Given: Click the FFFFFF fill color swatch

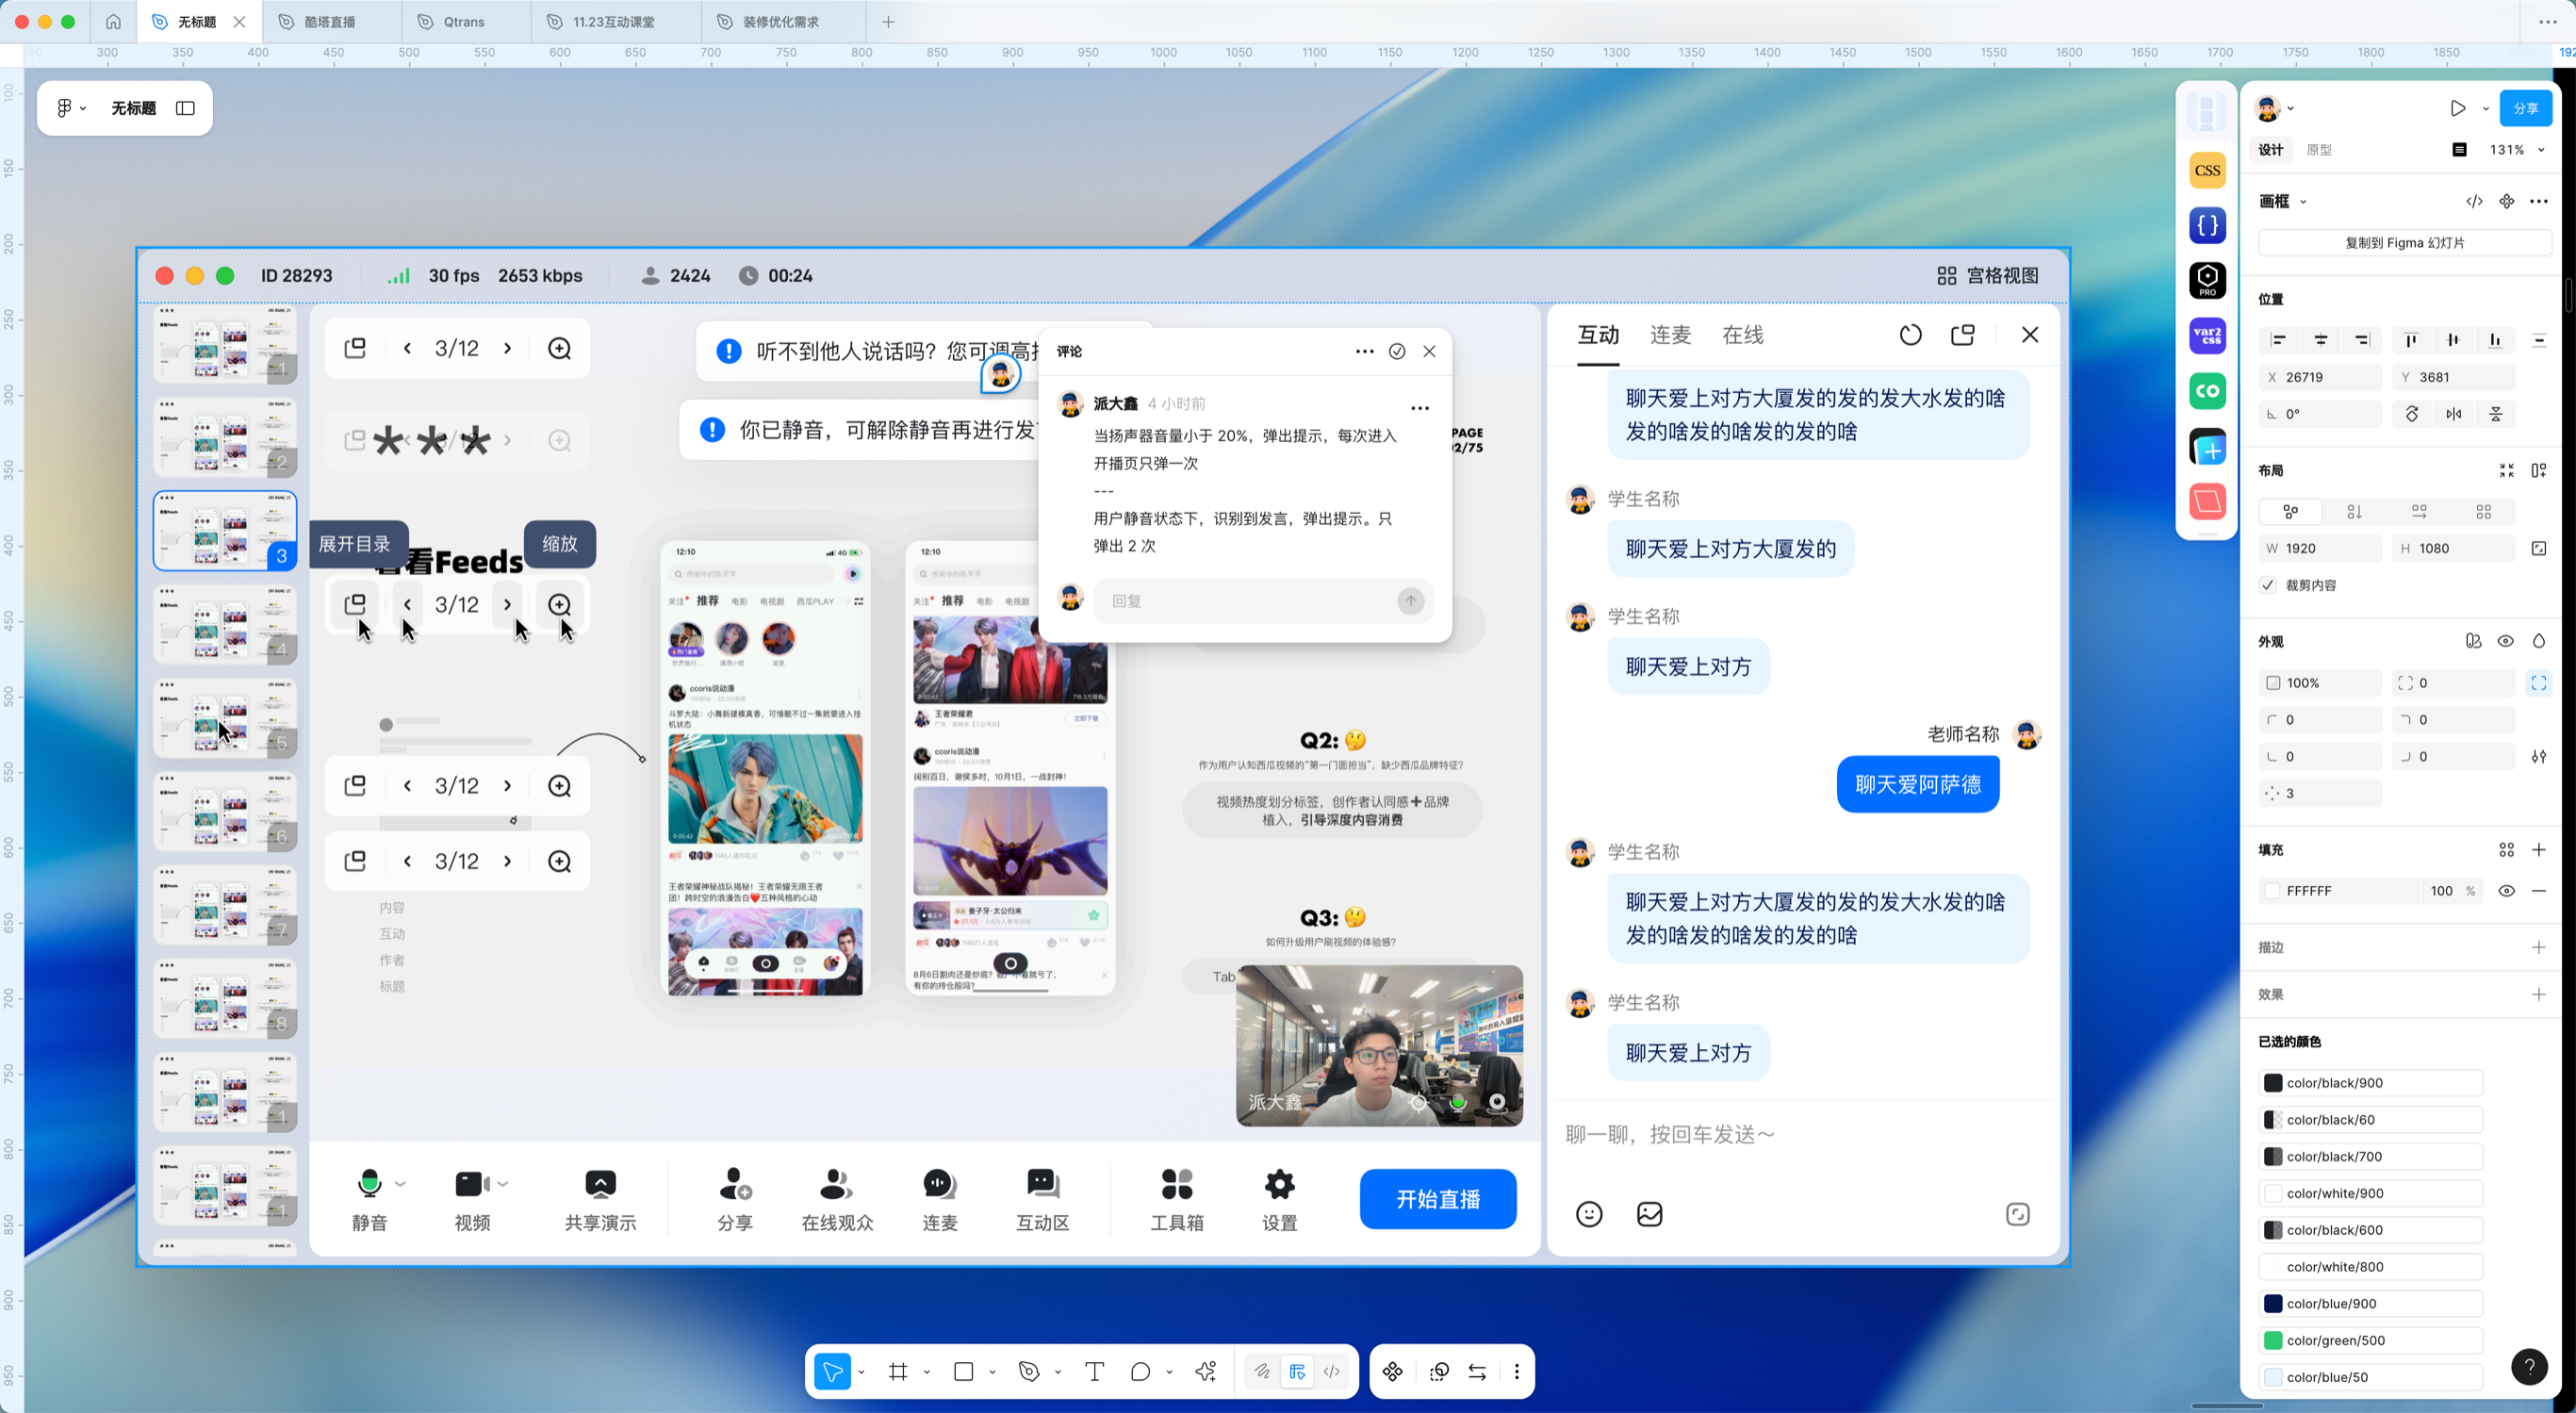Looking at the screenshot, I should click(x=2272, y=891).
